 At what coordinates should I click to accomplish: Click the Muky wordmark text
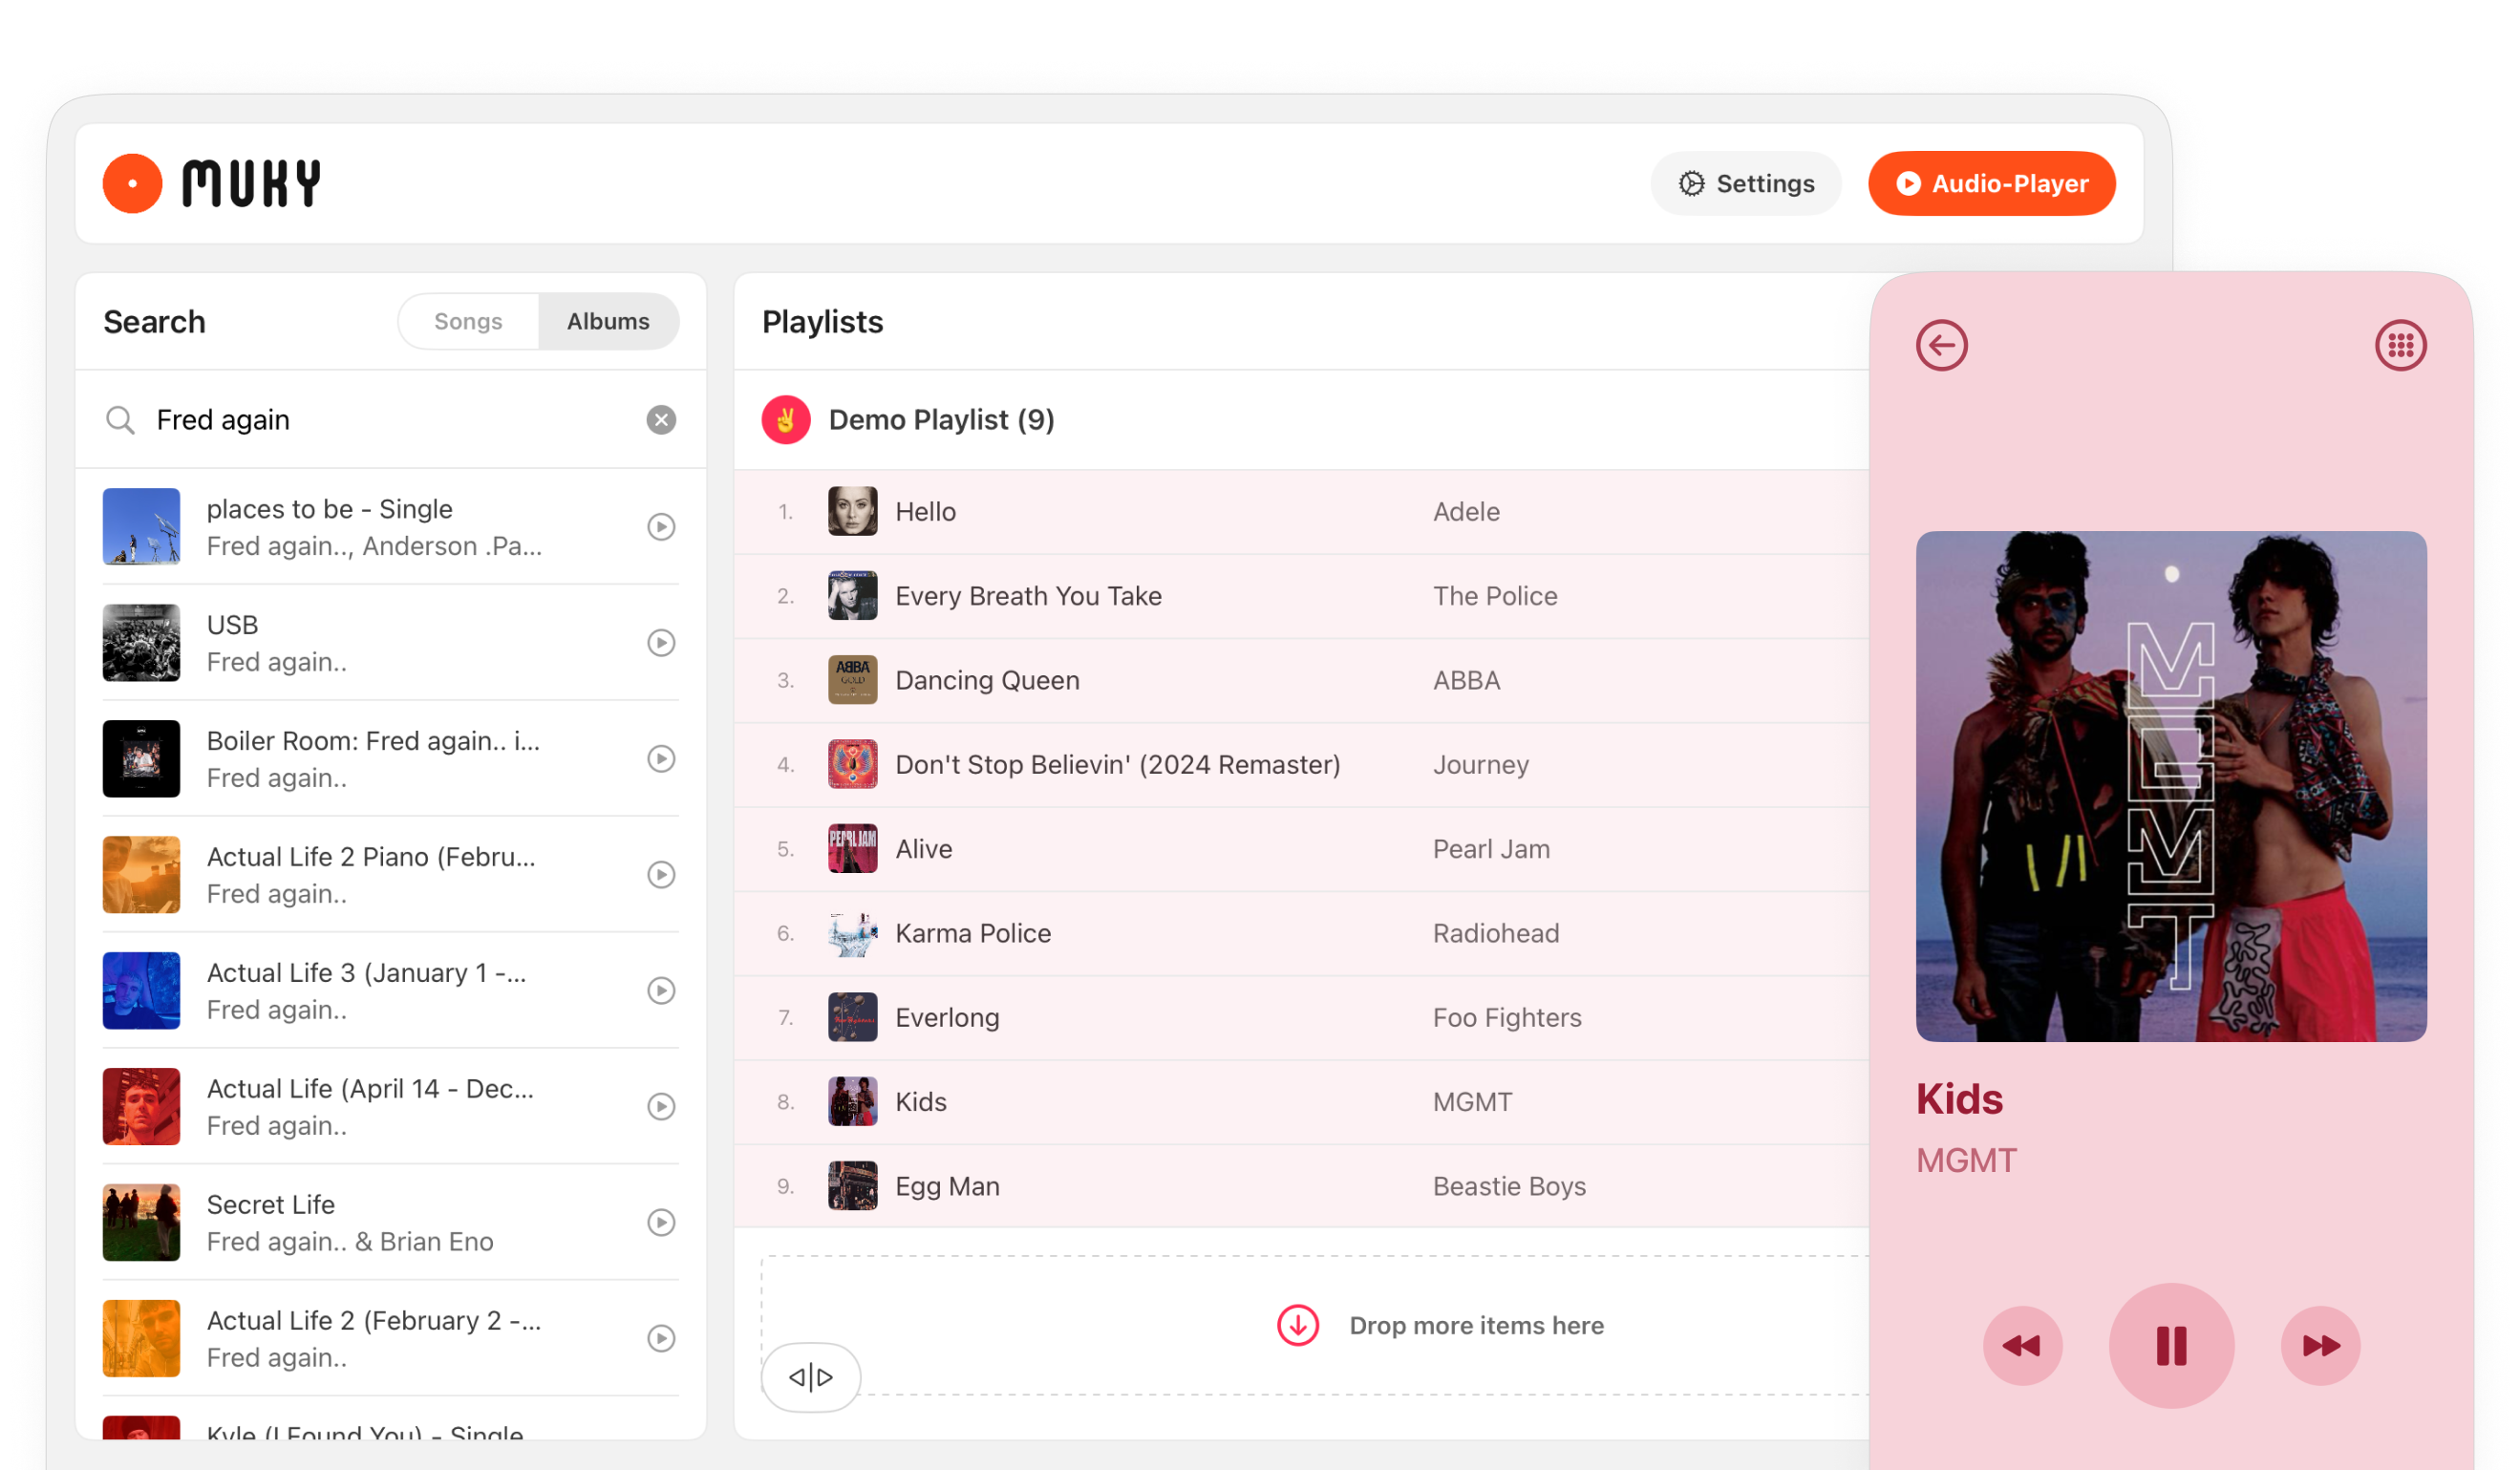(251, 183)
